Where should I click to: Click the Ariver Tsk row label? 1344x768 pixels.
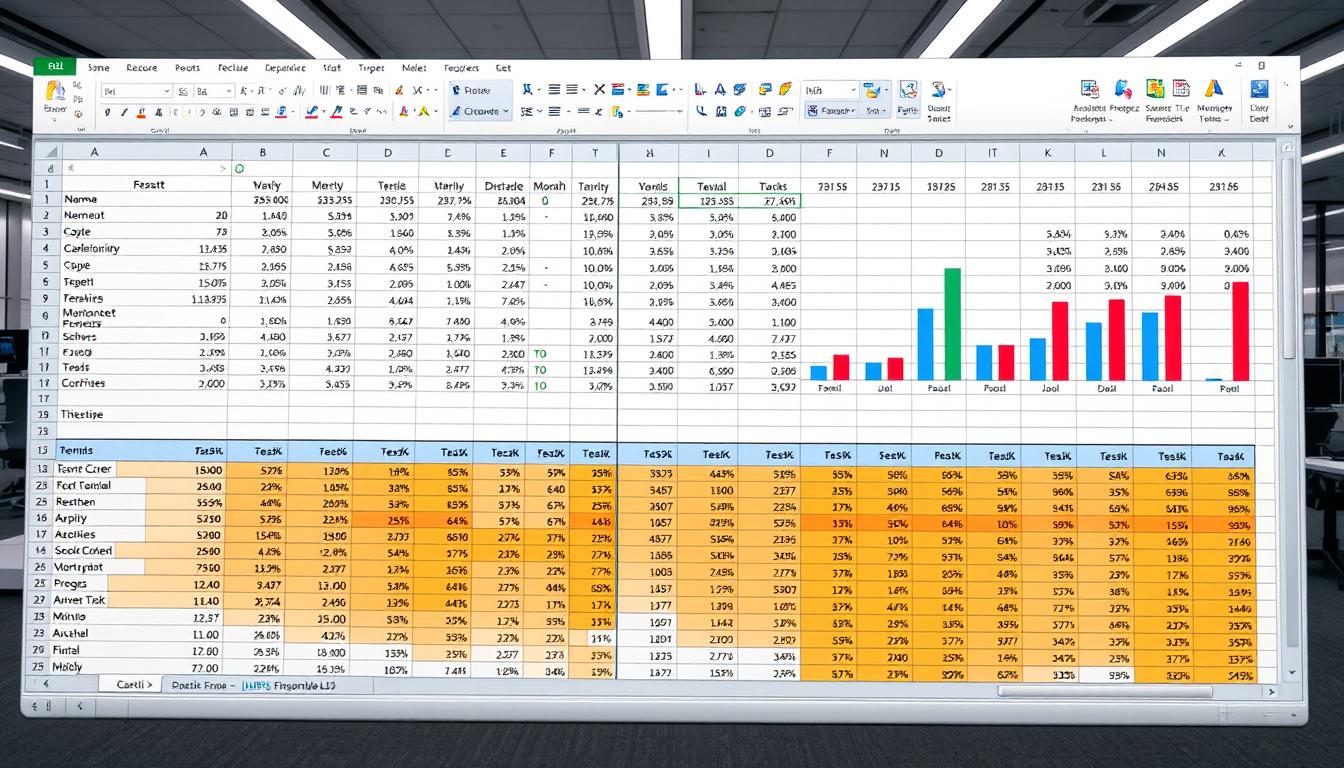[x=81, y=600]
